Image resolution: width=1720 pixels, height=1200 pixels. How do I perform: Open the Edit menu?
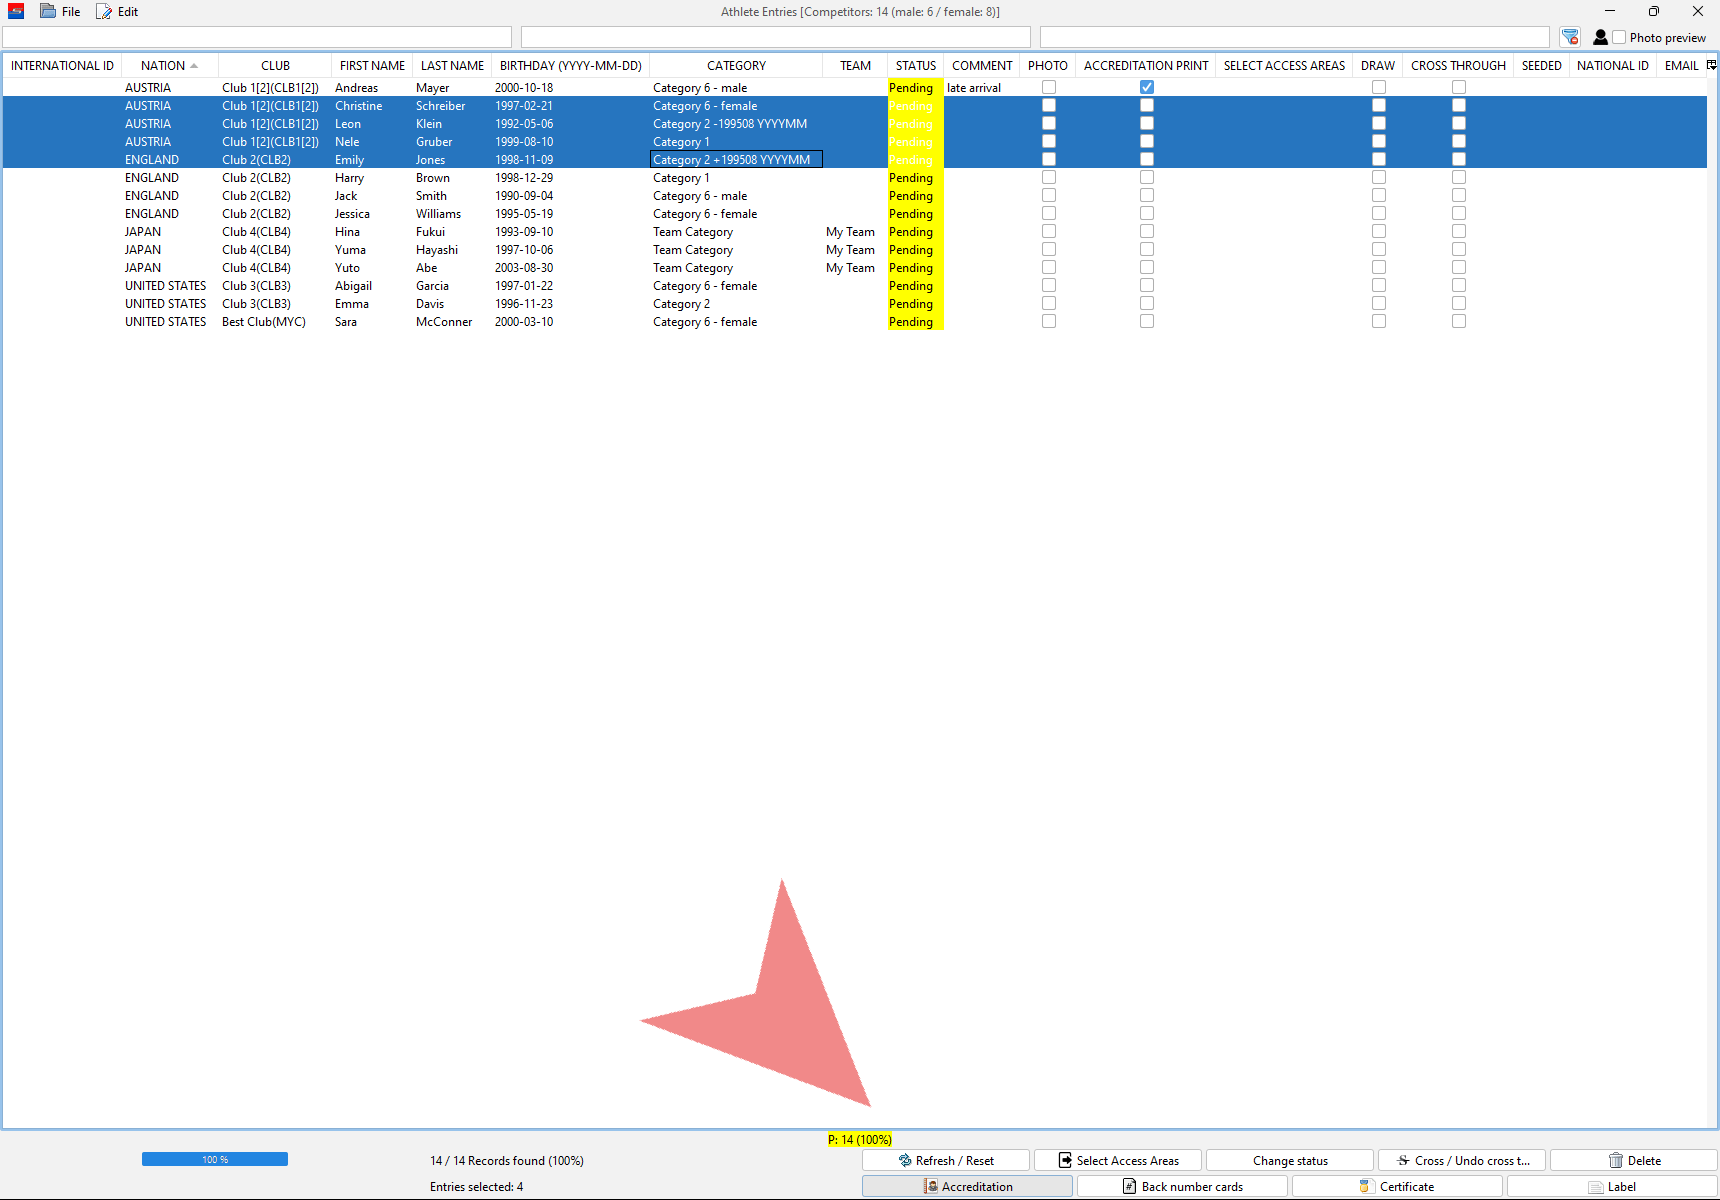[118, 12]
